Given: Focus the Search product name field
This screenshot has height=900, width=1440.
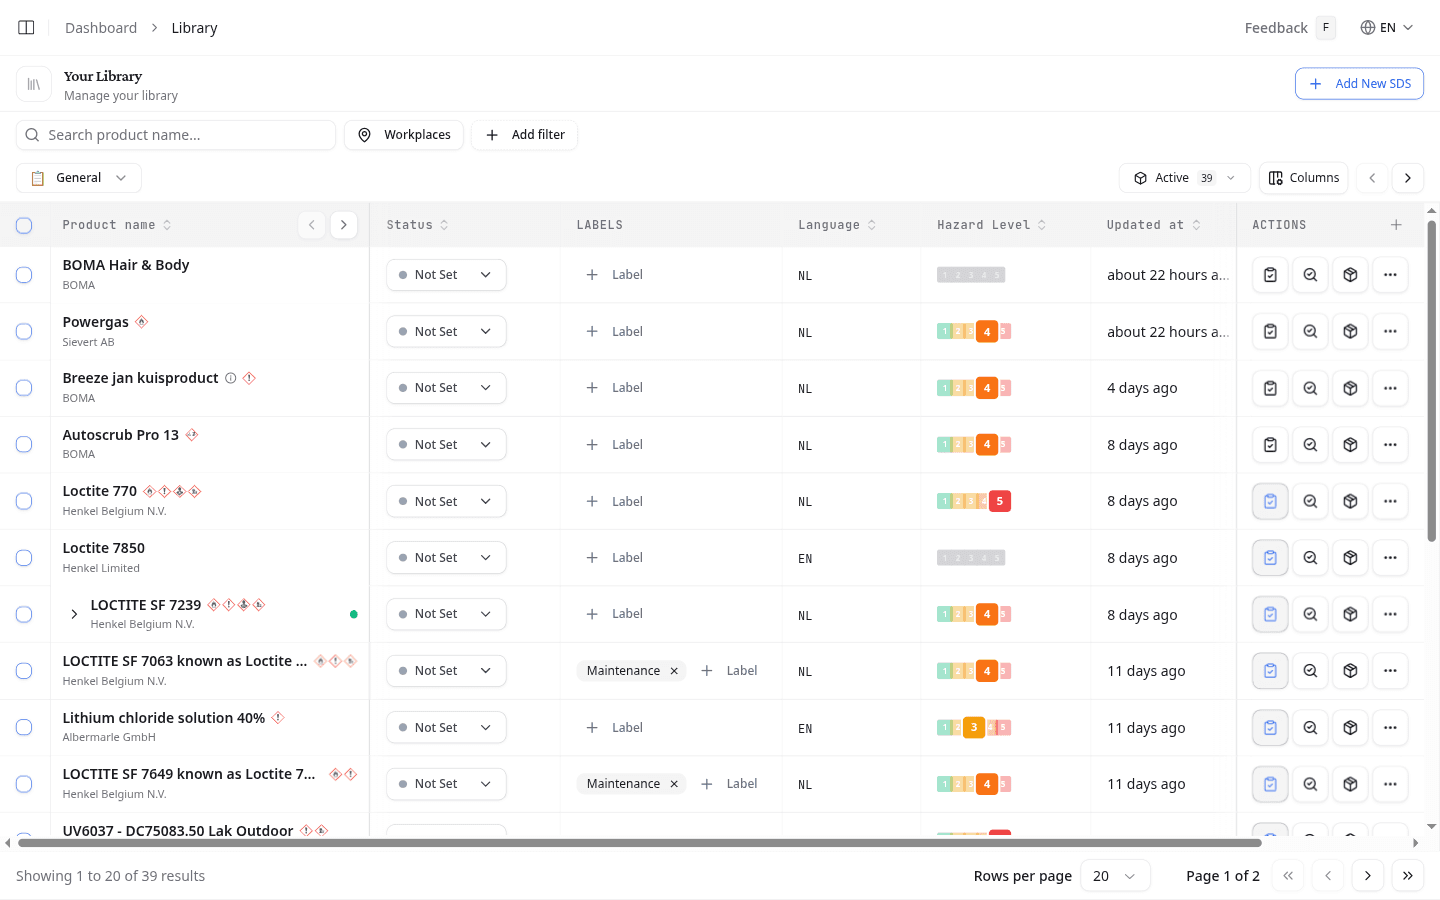Looking at the screenshot, I should [x=176, y=135].
